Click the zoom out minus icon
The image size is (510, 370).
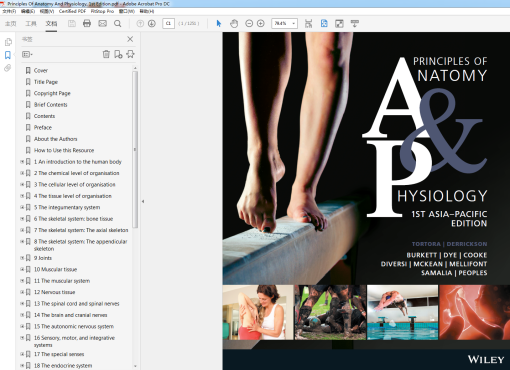[249, 23]
